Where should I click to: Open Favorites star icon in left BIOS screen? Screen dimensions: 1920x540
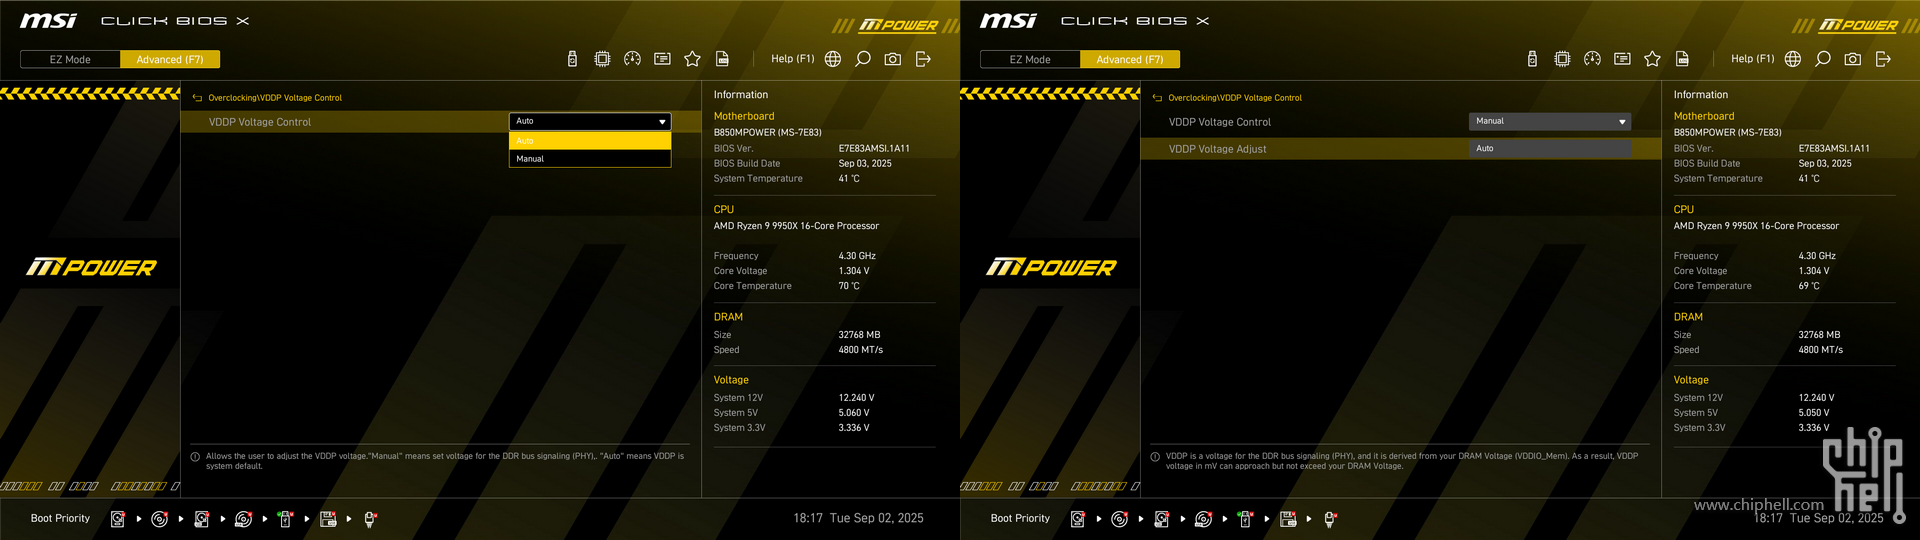692,59
